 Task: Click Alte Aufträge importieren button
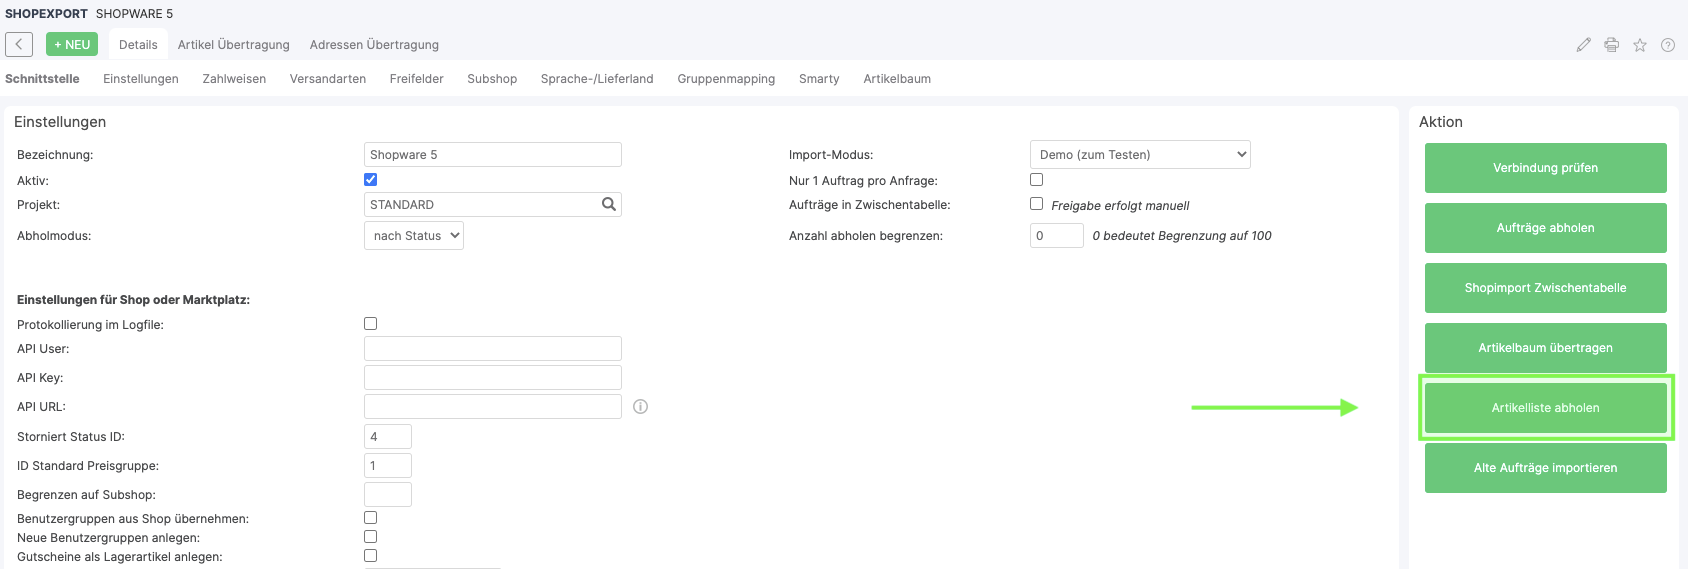point(1546,468)
